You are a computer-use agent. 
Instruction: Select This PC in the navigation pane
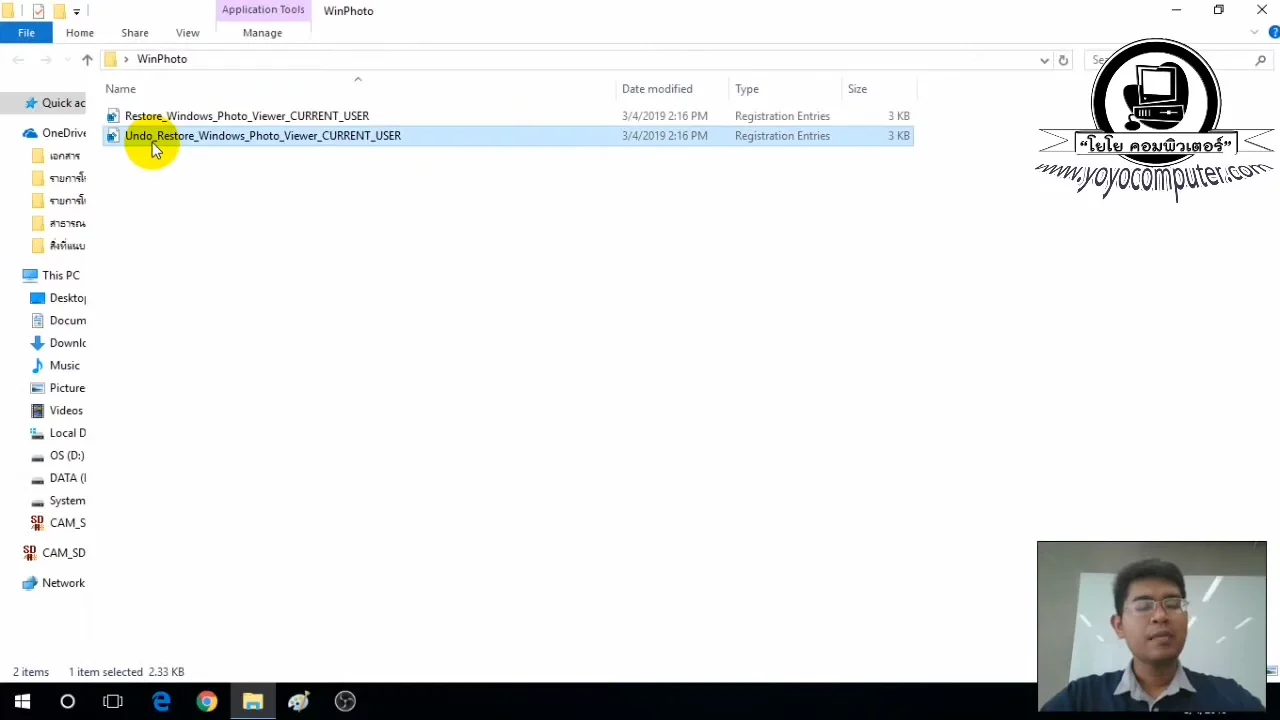click(x=60, y=275)
